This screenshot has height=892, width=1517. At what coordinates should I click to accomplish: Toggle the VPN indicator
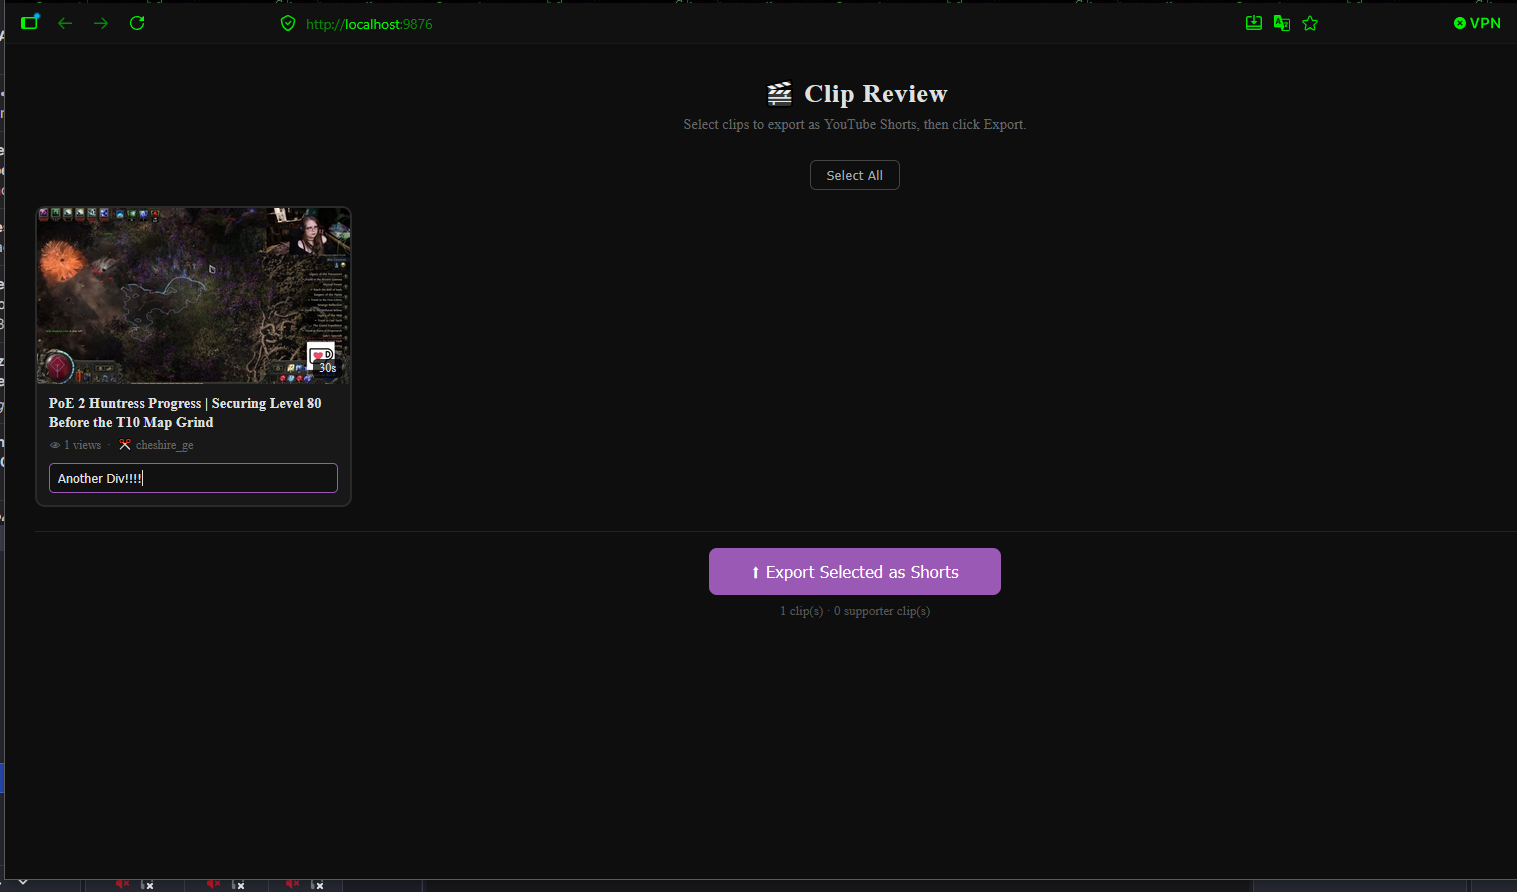pyautogui.click(x=1477, y=23)
